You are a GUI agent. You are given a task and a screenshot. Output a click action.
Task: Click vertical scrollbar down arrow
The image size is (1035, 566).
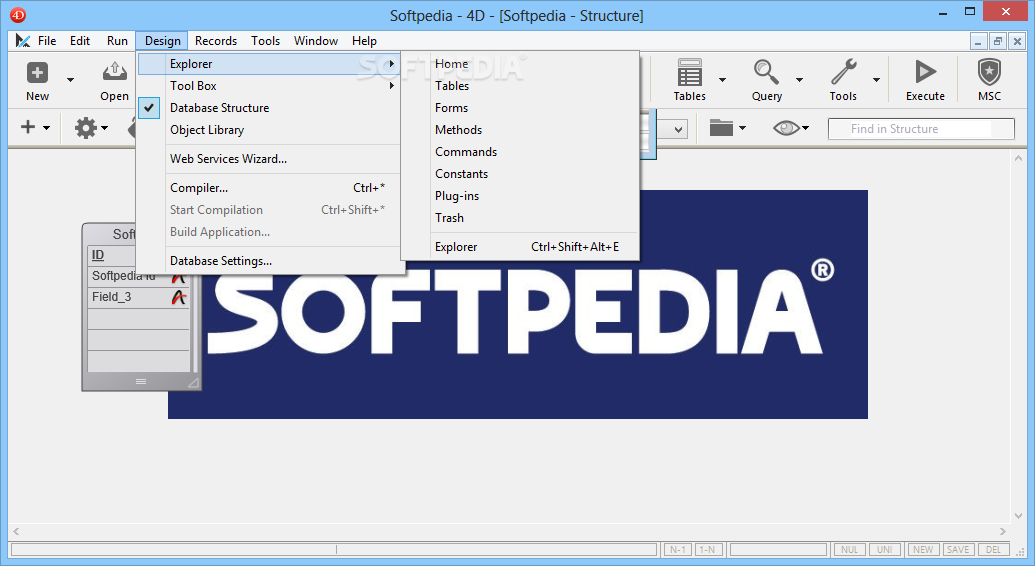[x=1018, y=516]
